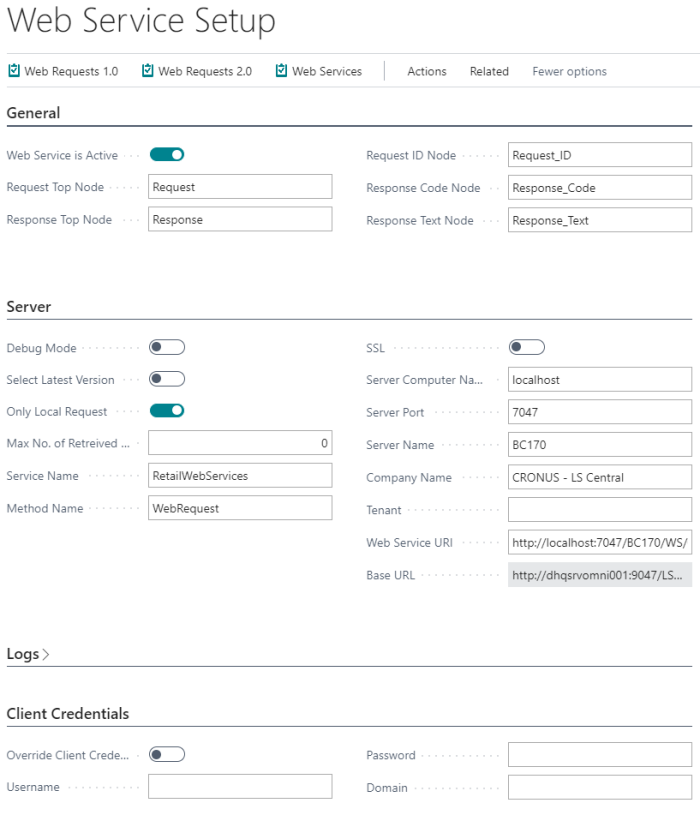
Task: Open the Related menu
Action: (x=489, y=71)
